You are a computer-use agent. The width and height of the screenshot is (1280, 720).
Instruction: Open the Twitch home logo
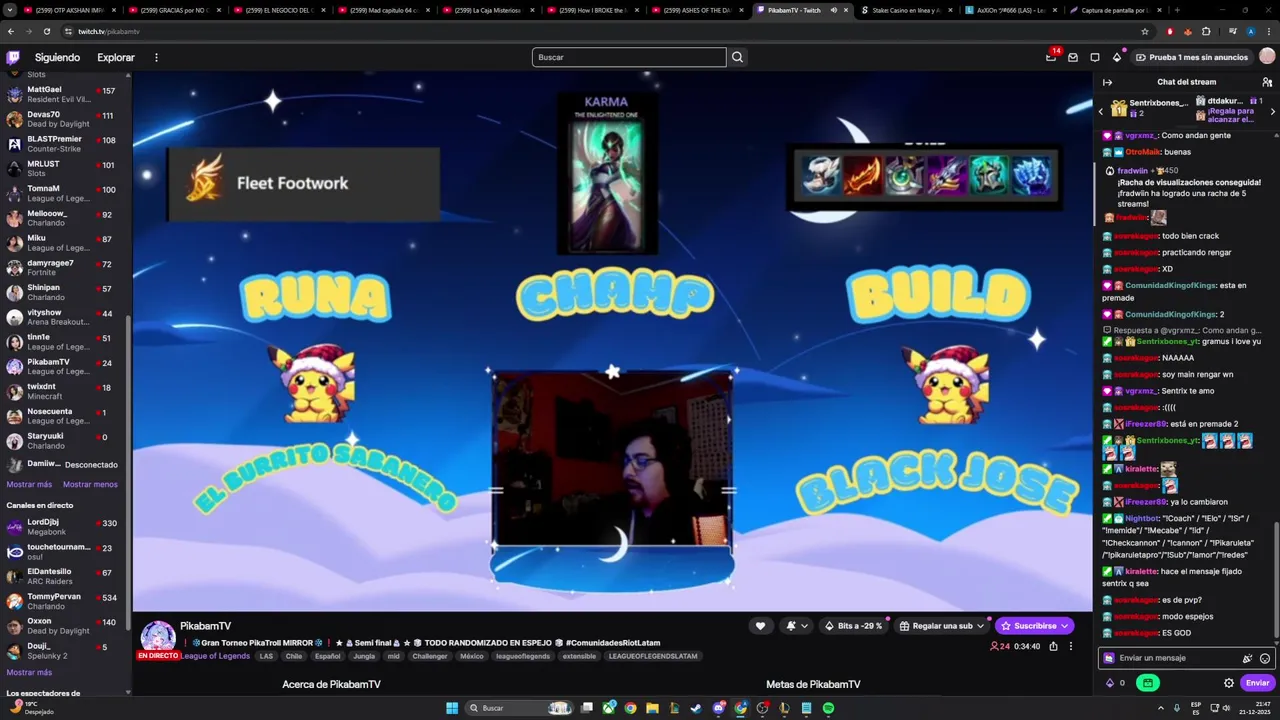click(12, 57)
